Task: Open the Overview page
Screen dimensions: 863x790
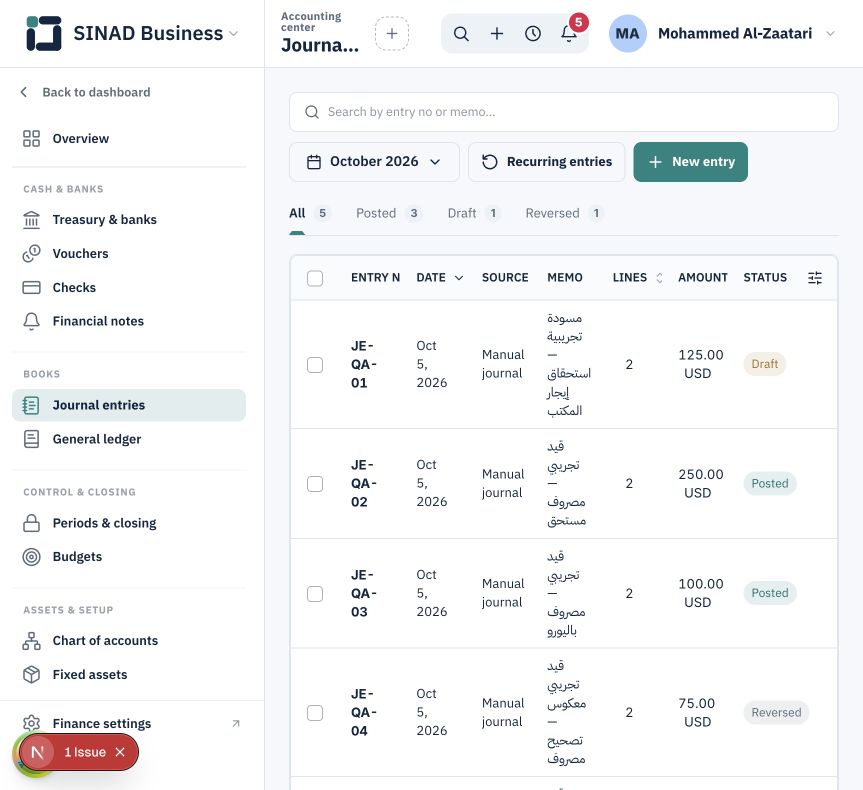Action: 129,139
